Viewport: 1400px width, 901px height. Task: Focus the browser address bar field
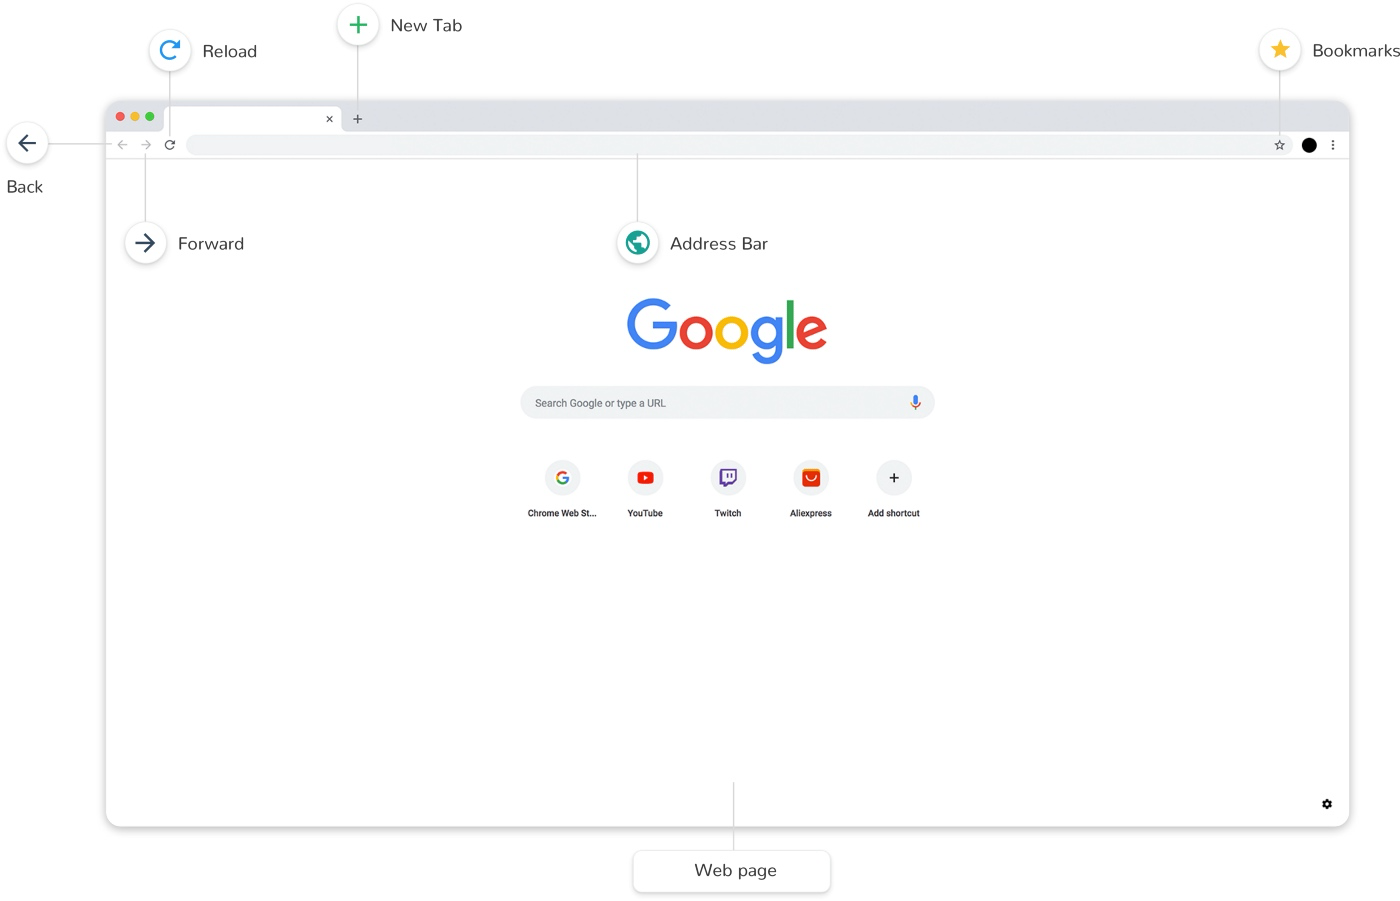(739, 145)
